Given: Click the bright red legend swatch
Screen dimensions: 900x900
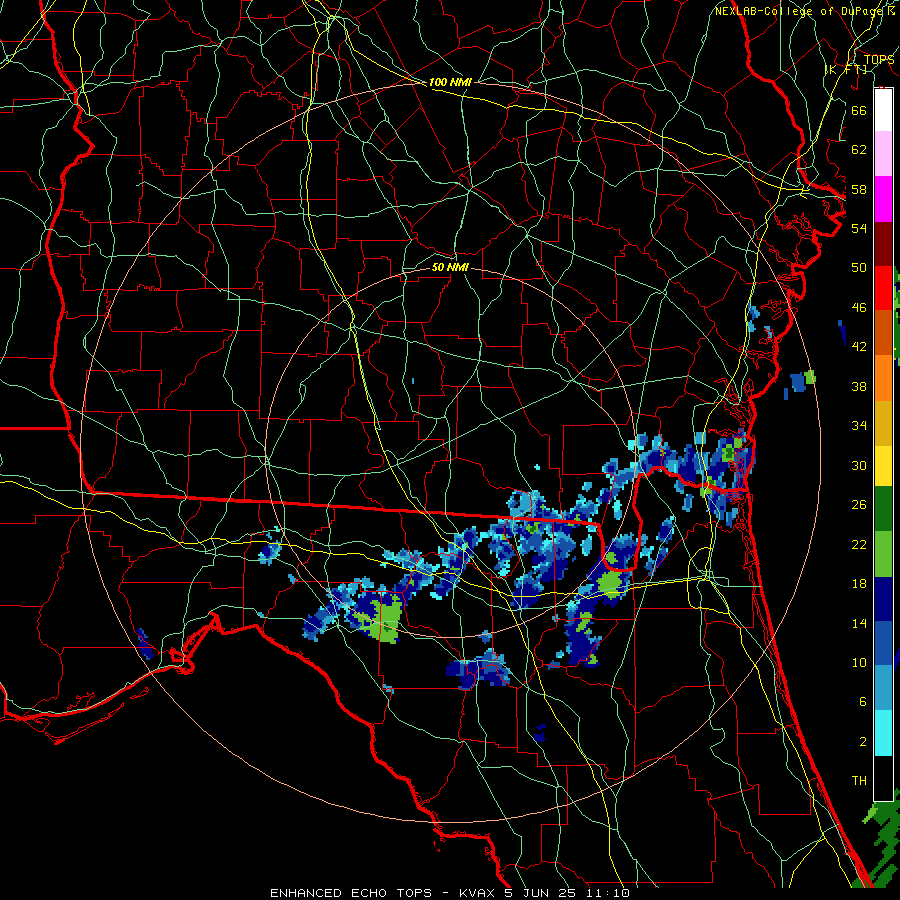Looking at the screenshot, I should click(883, 288).
